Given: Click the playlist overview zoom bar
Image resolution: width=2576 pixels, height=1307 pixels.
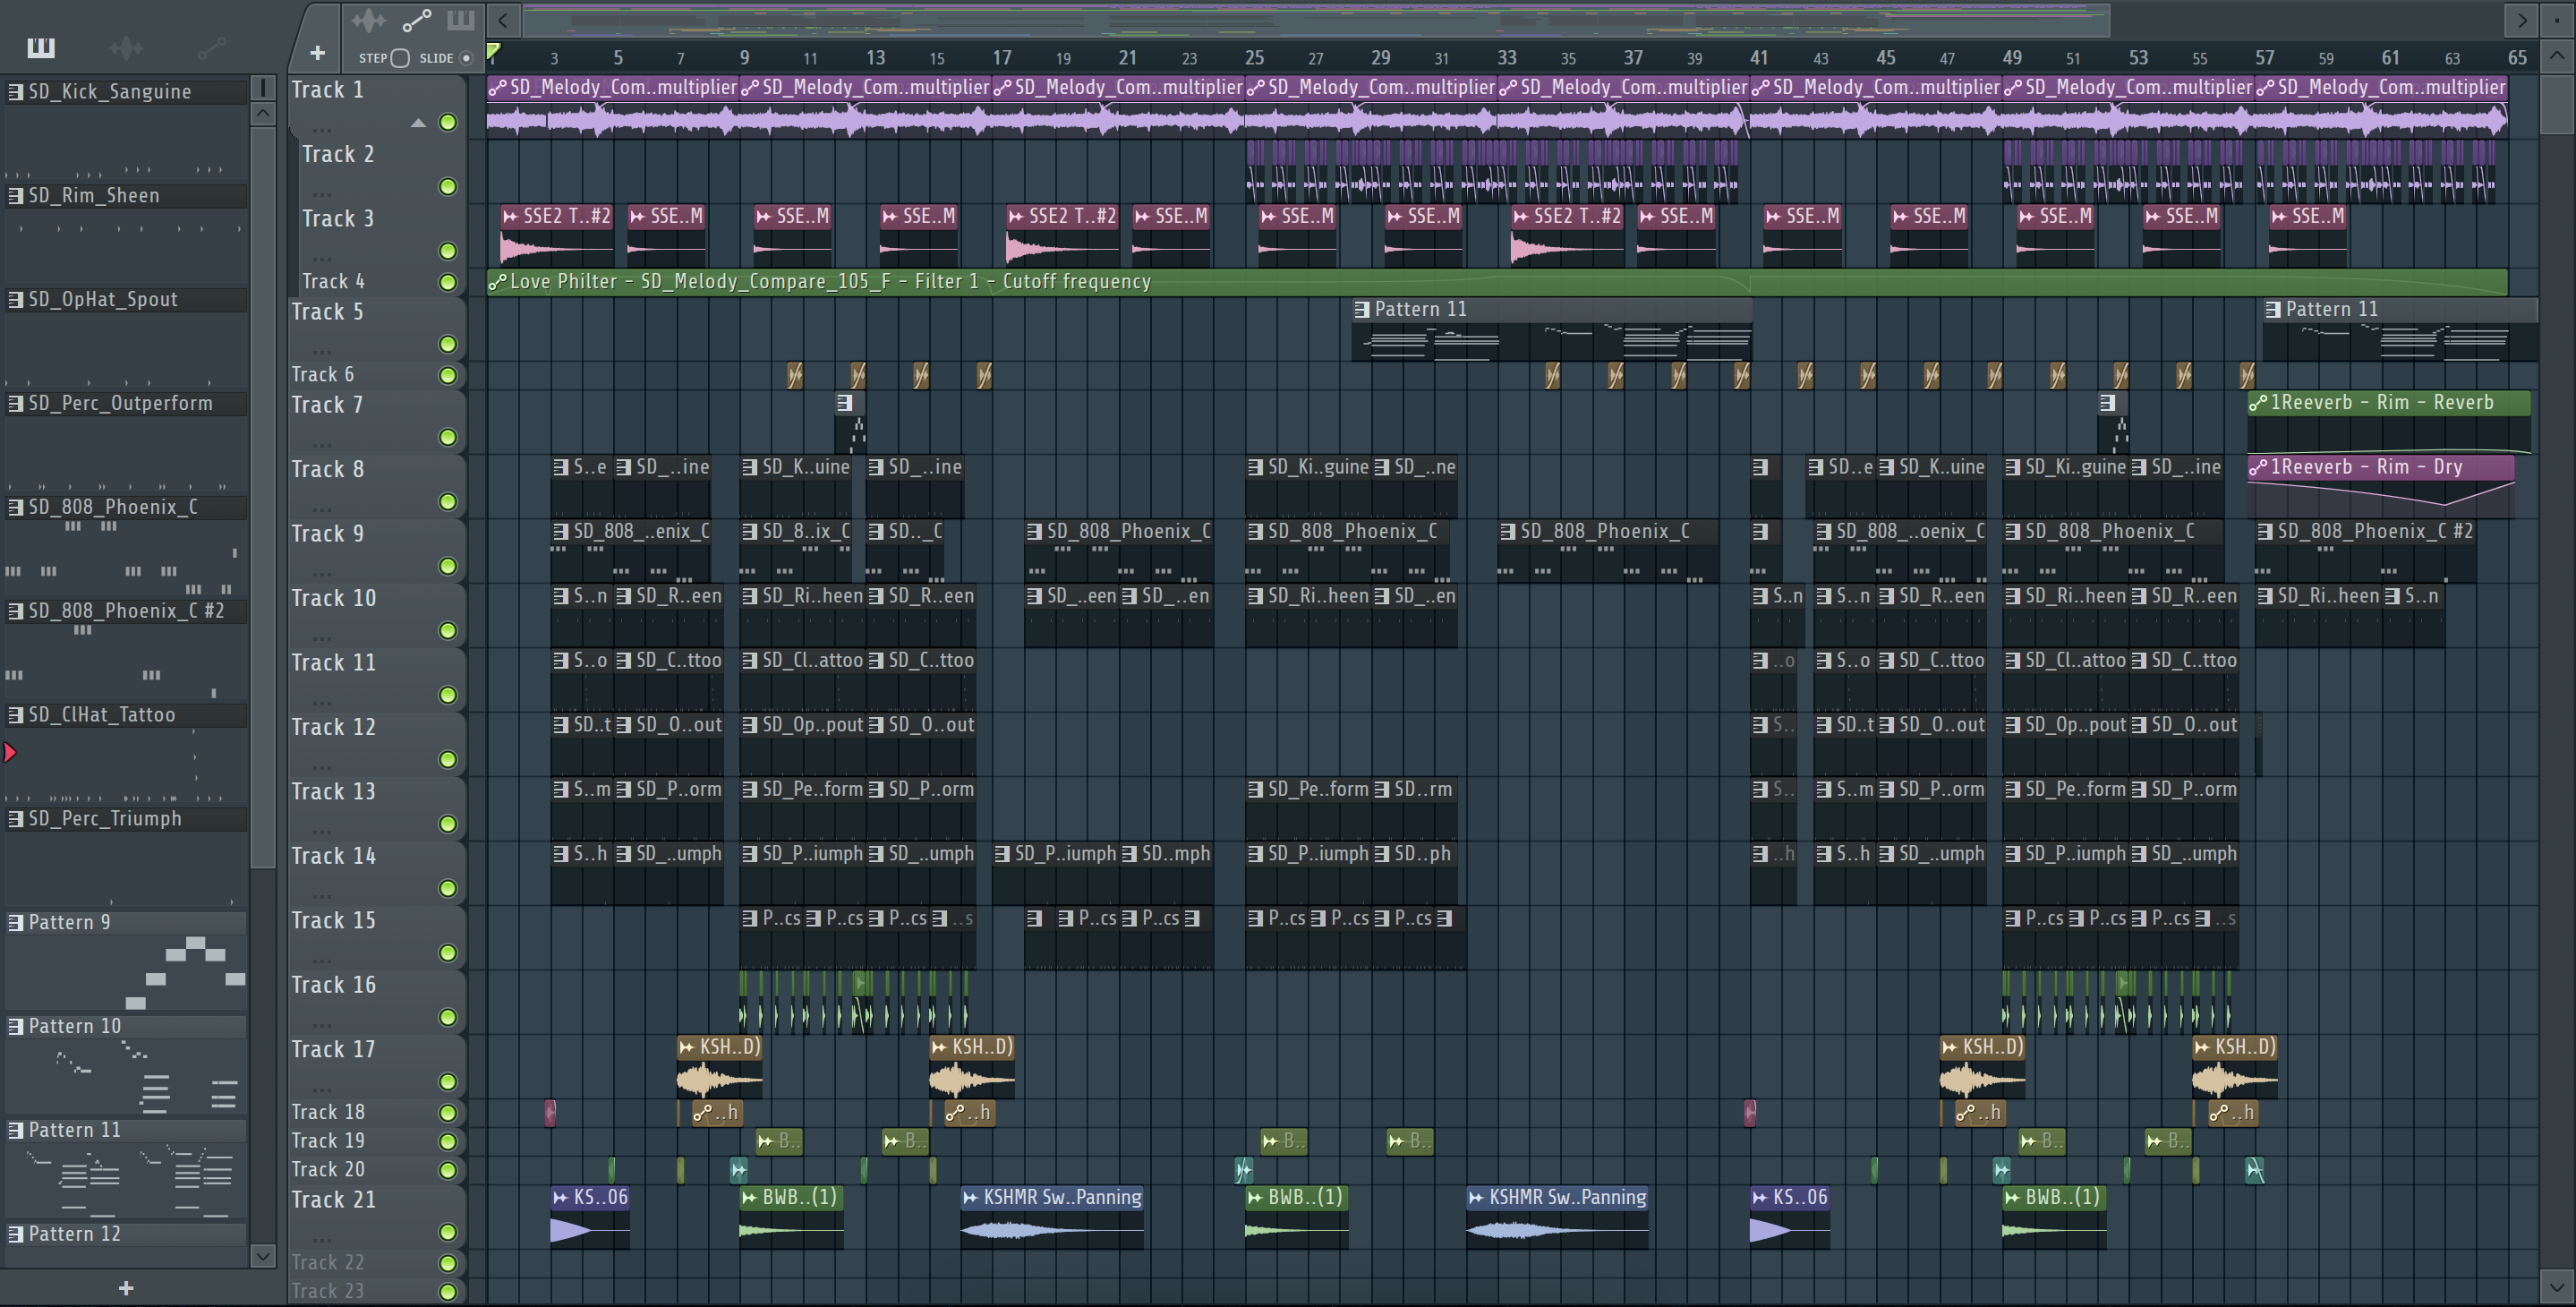Looking at the screenshot, I should [x=1316, y=19].
